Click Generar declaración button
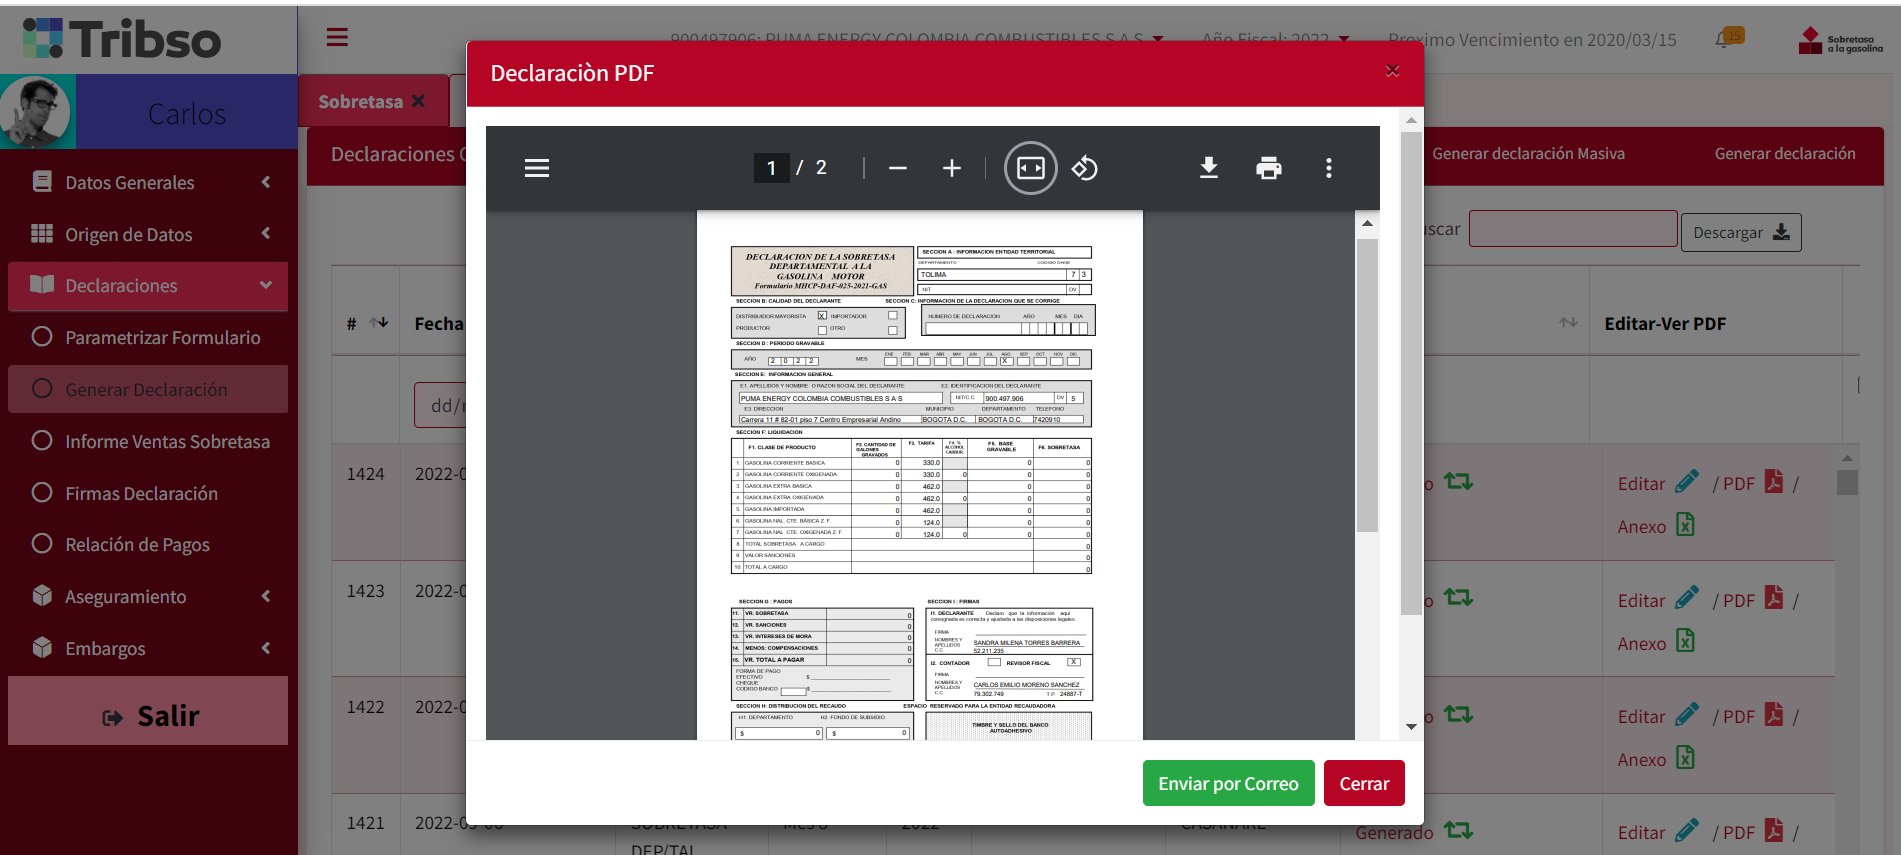Image resolution: width=1901 pixels, height=855 pixels. pyautogui.click(x=1785, y=153)
